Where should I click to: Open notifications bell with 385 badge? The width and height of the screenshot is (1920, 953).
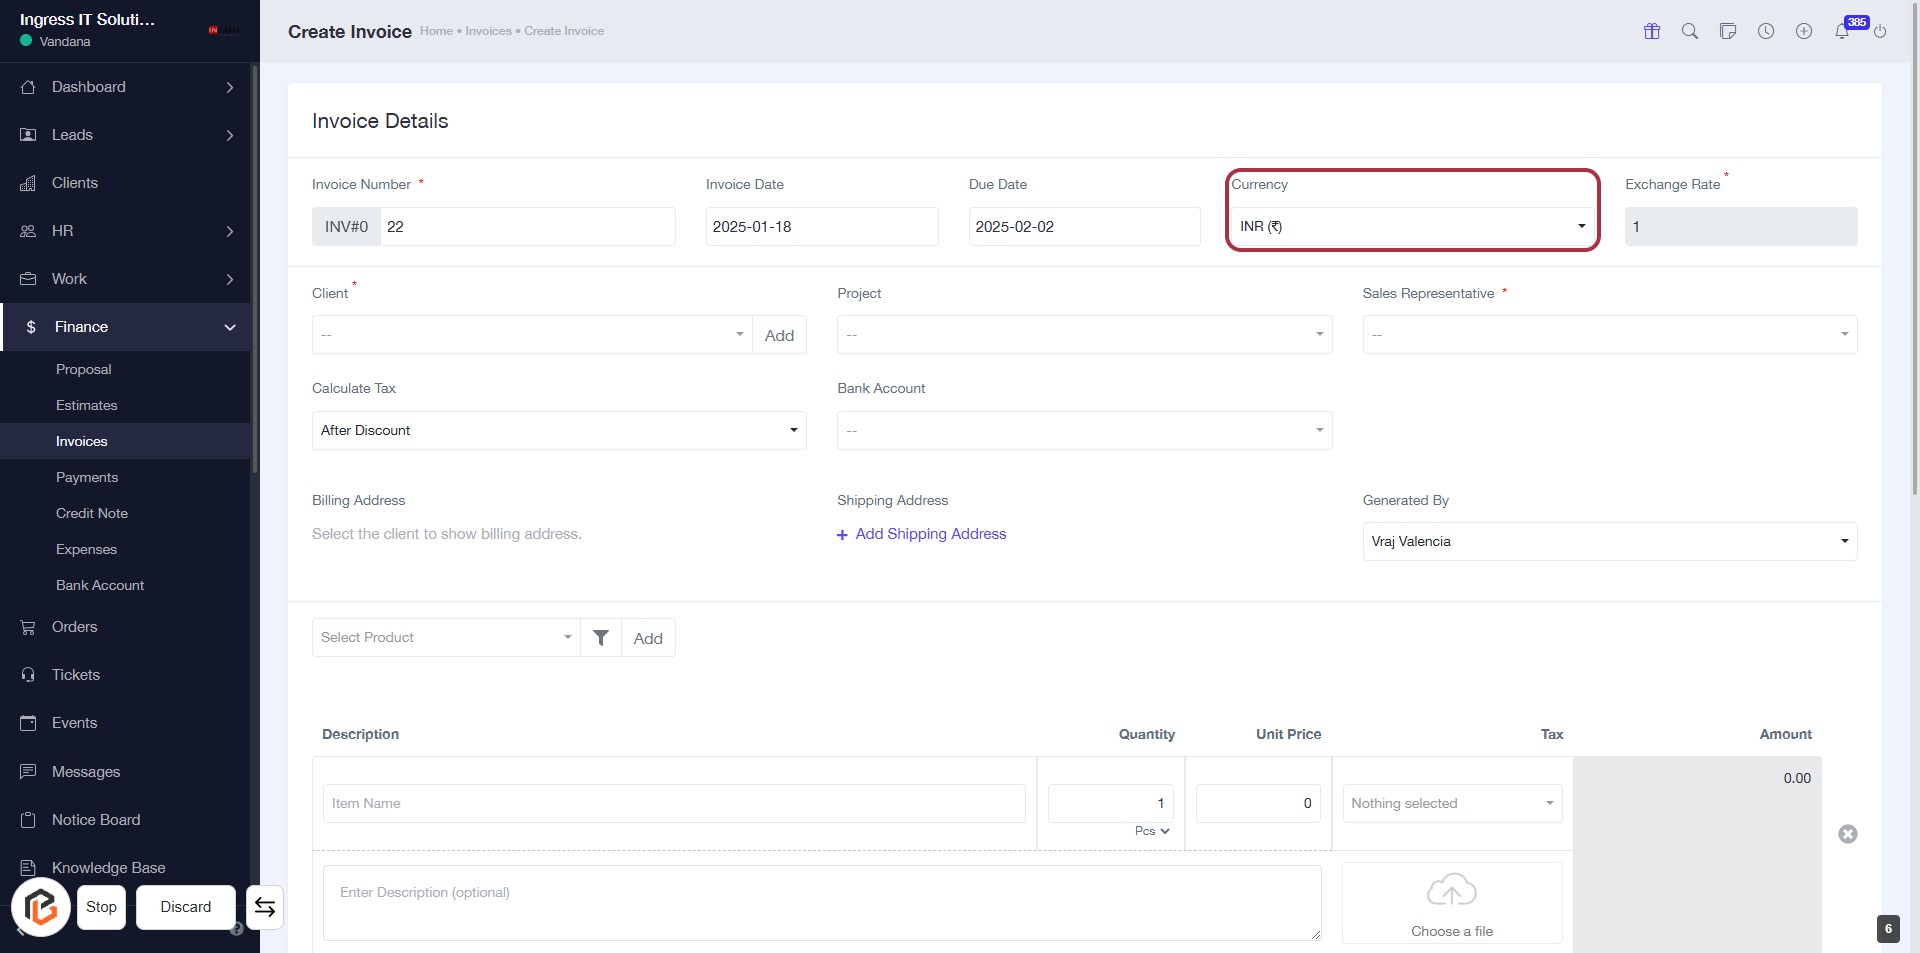tap(1842, 31)
